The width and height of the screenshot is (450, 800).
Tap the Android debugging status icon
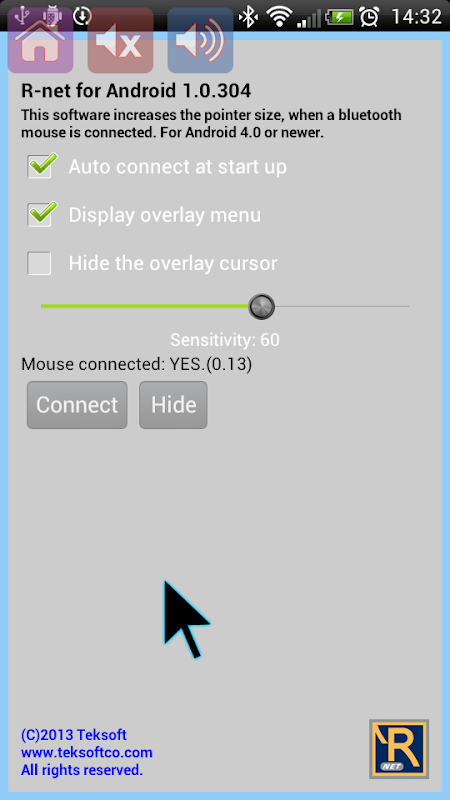coord(52,15)
